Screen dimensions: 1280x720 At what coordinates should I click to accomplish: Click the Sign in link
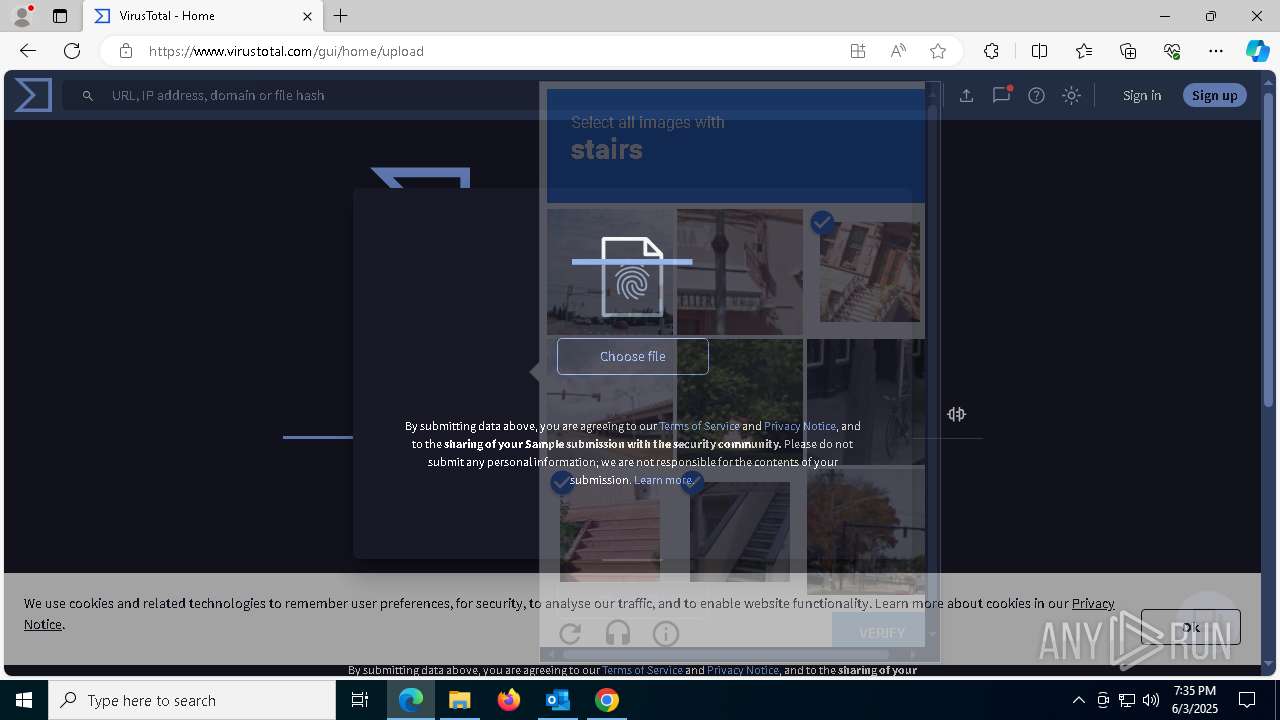tap(1142, 95)
